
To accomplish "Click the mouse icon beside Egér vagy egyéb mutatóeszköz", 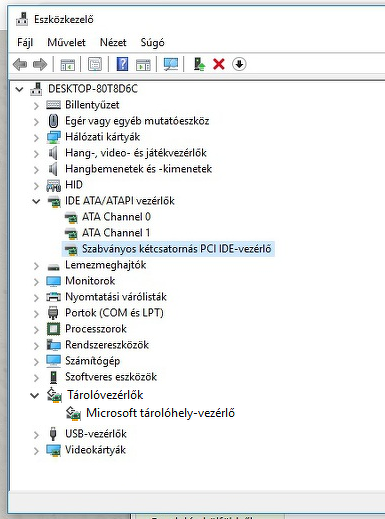I will click(x=53, y=121).
